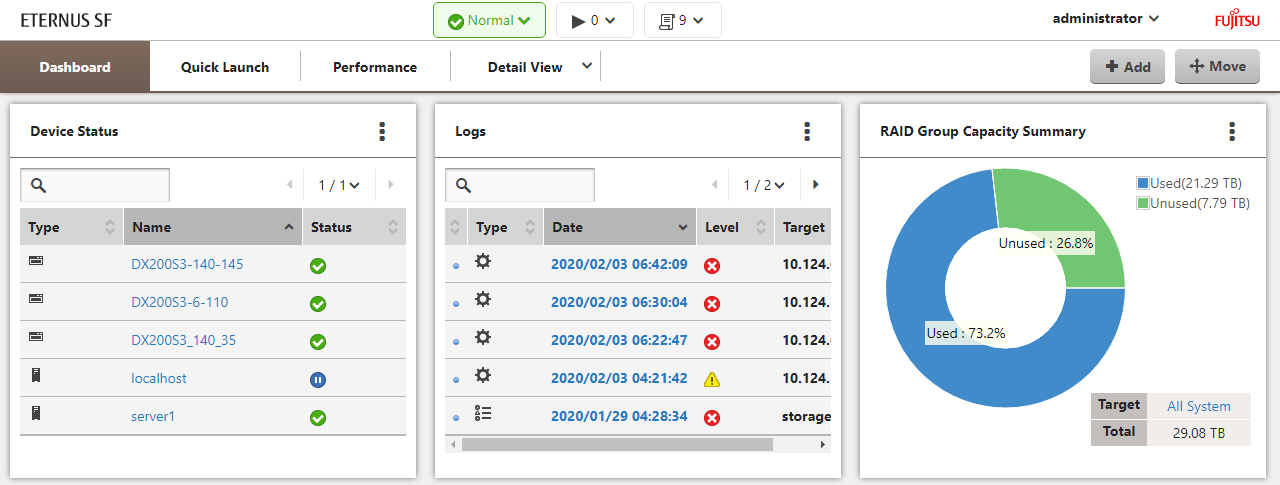The image size is (1280, 485).
Task: Open the running operations dropdown showing 0
Action: pyautogui.click(x=595, y=20)
